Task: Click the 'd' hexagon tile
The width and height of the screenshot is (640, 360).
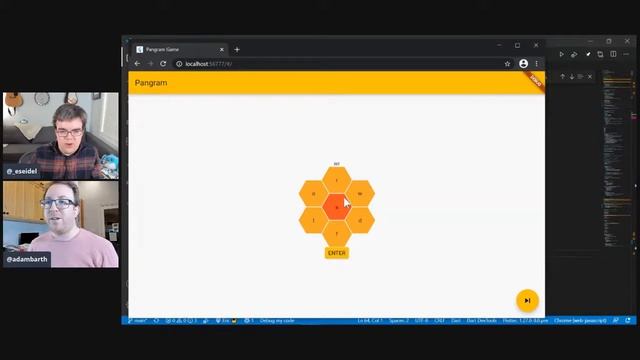Action: (360, 220)
